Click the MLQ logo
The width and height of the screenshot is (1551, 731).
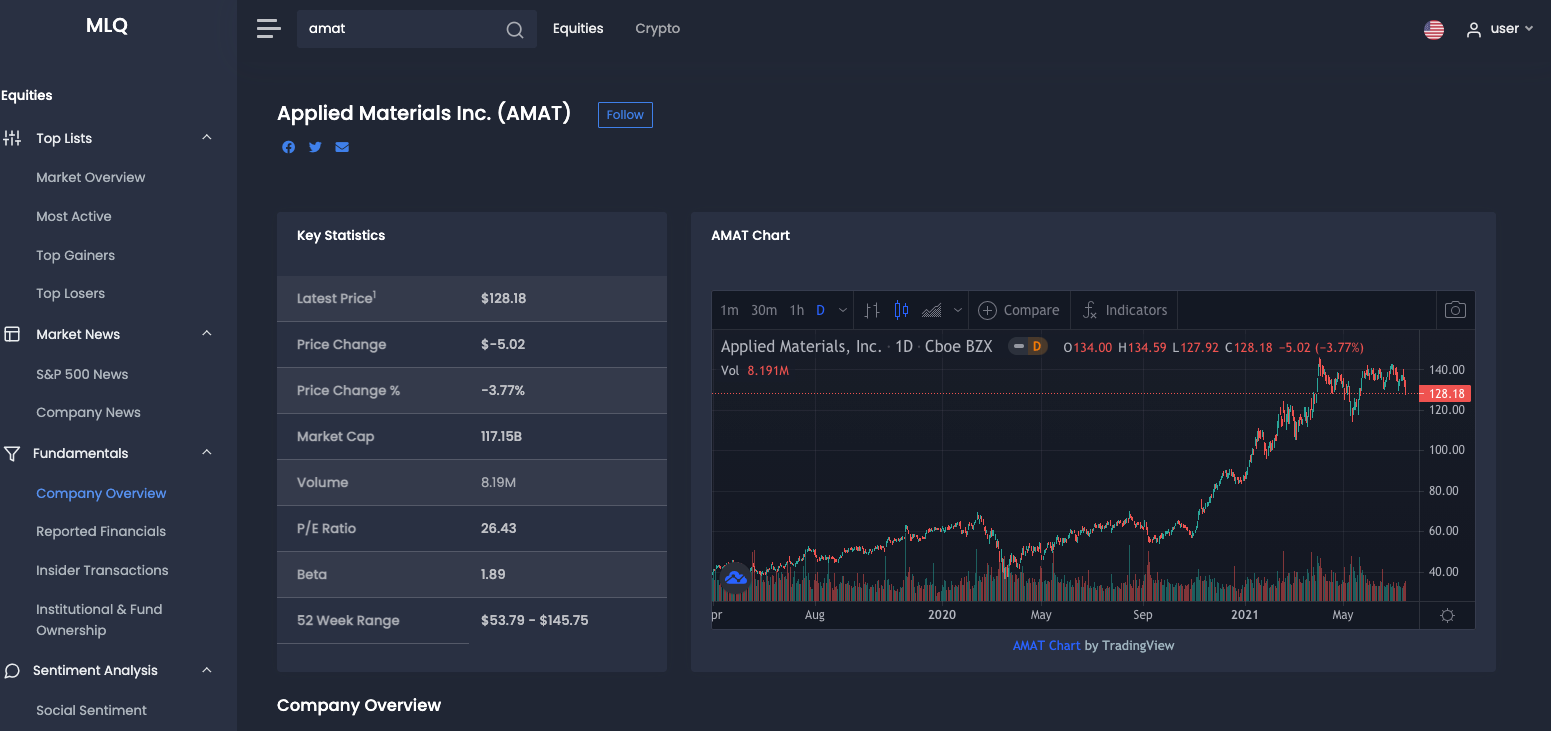click(x=107, y=26)
